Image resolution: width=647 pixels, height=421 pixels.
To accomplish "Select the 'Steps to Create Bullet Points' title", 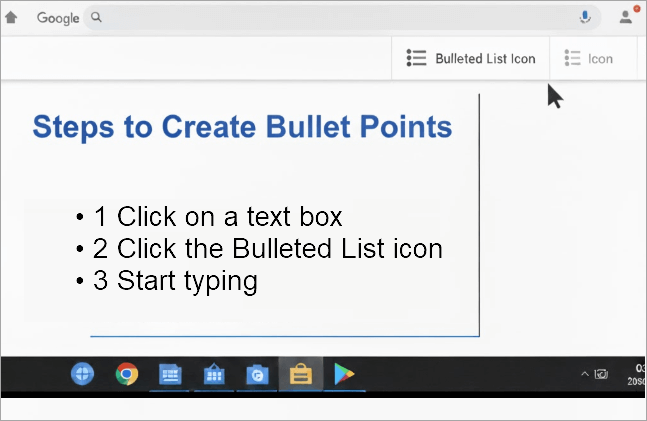I will (x=242, y=127).
